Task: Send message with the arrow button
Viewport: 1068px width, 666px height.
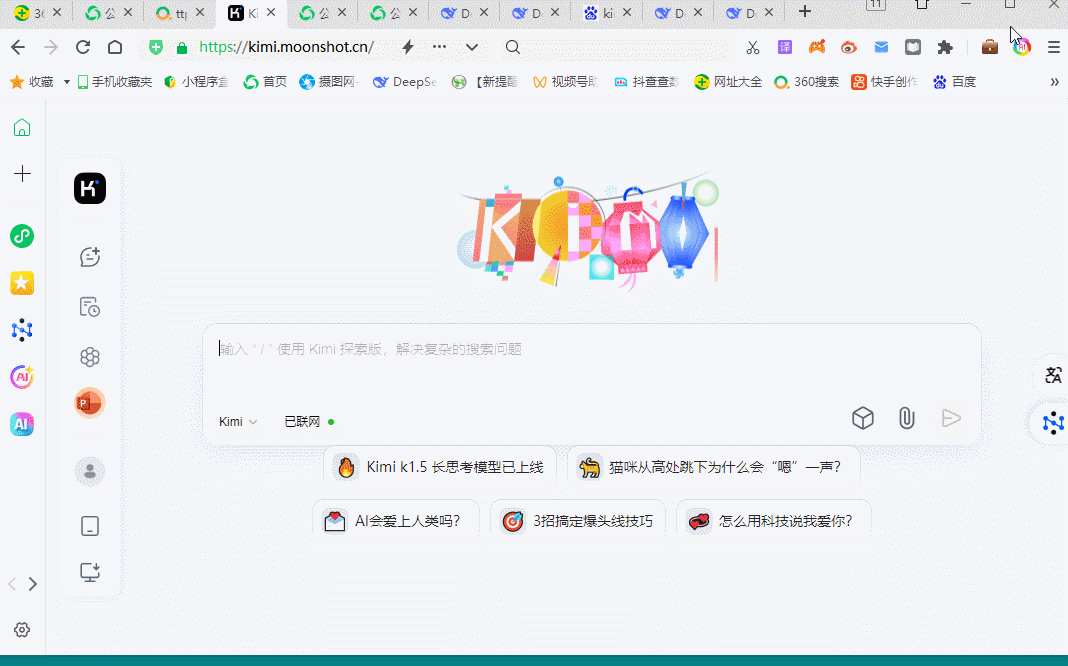Action: click(951, 418)
